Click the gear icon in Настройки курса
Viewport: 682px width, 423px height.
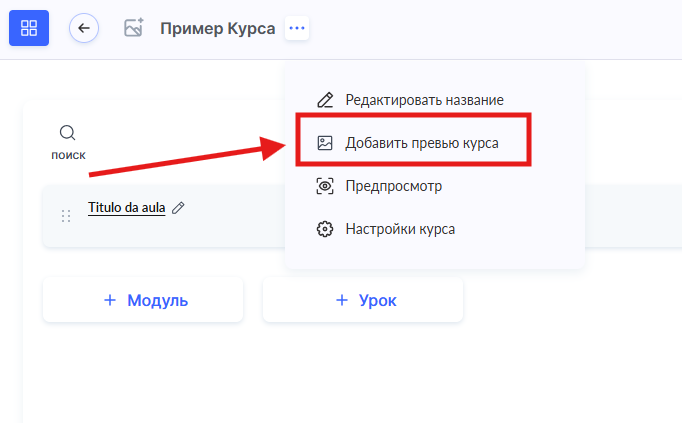click(324, 229)
